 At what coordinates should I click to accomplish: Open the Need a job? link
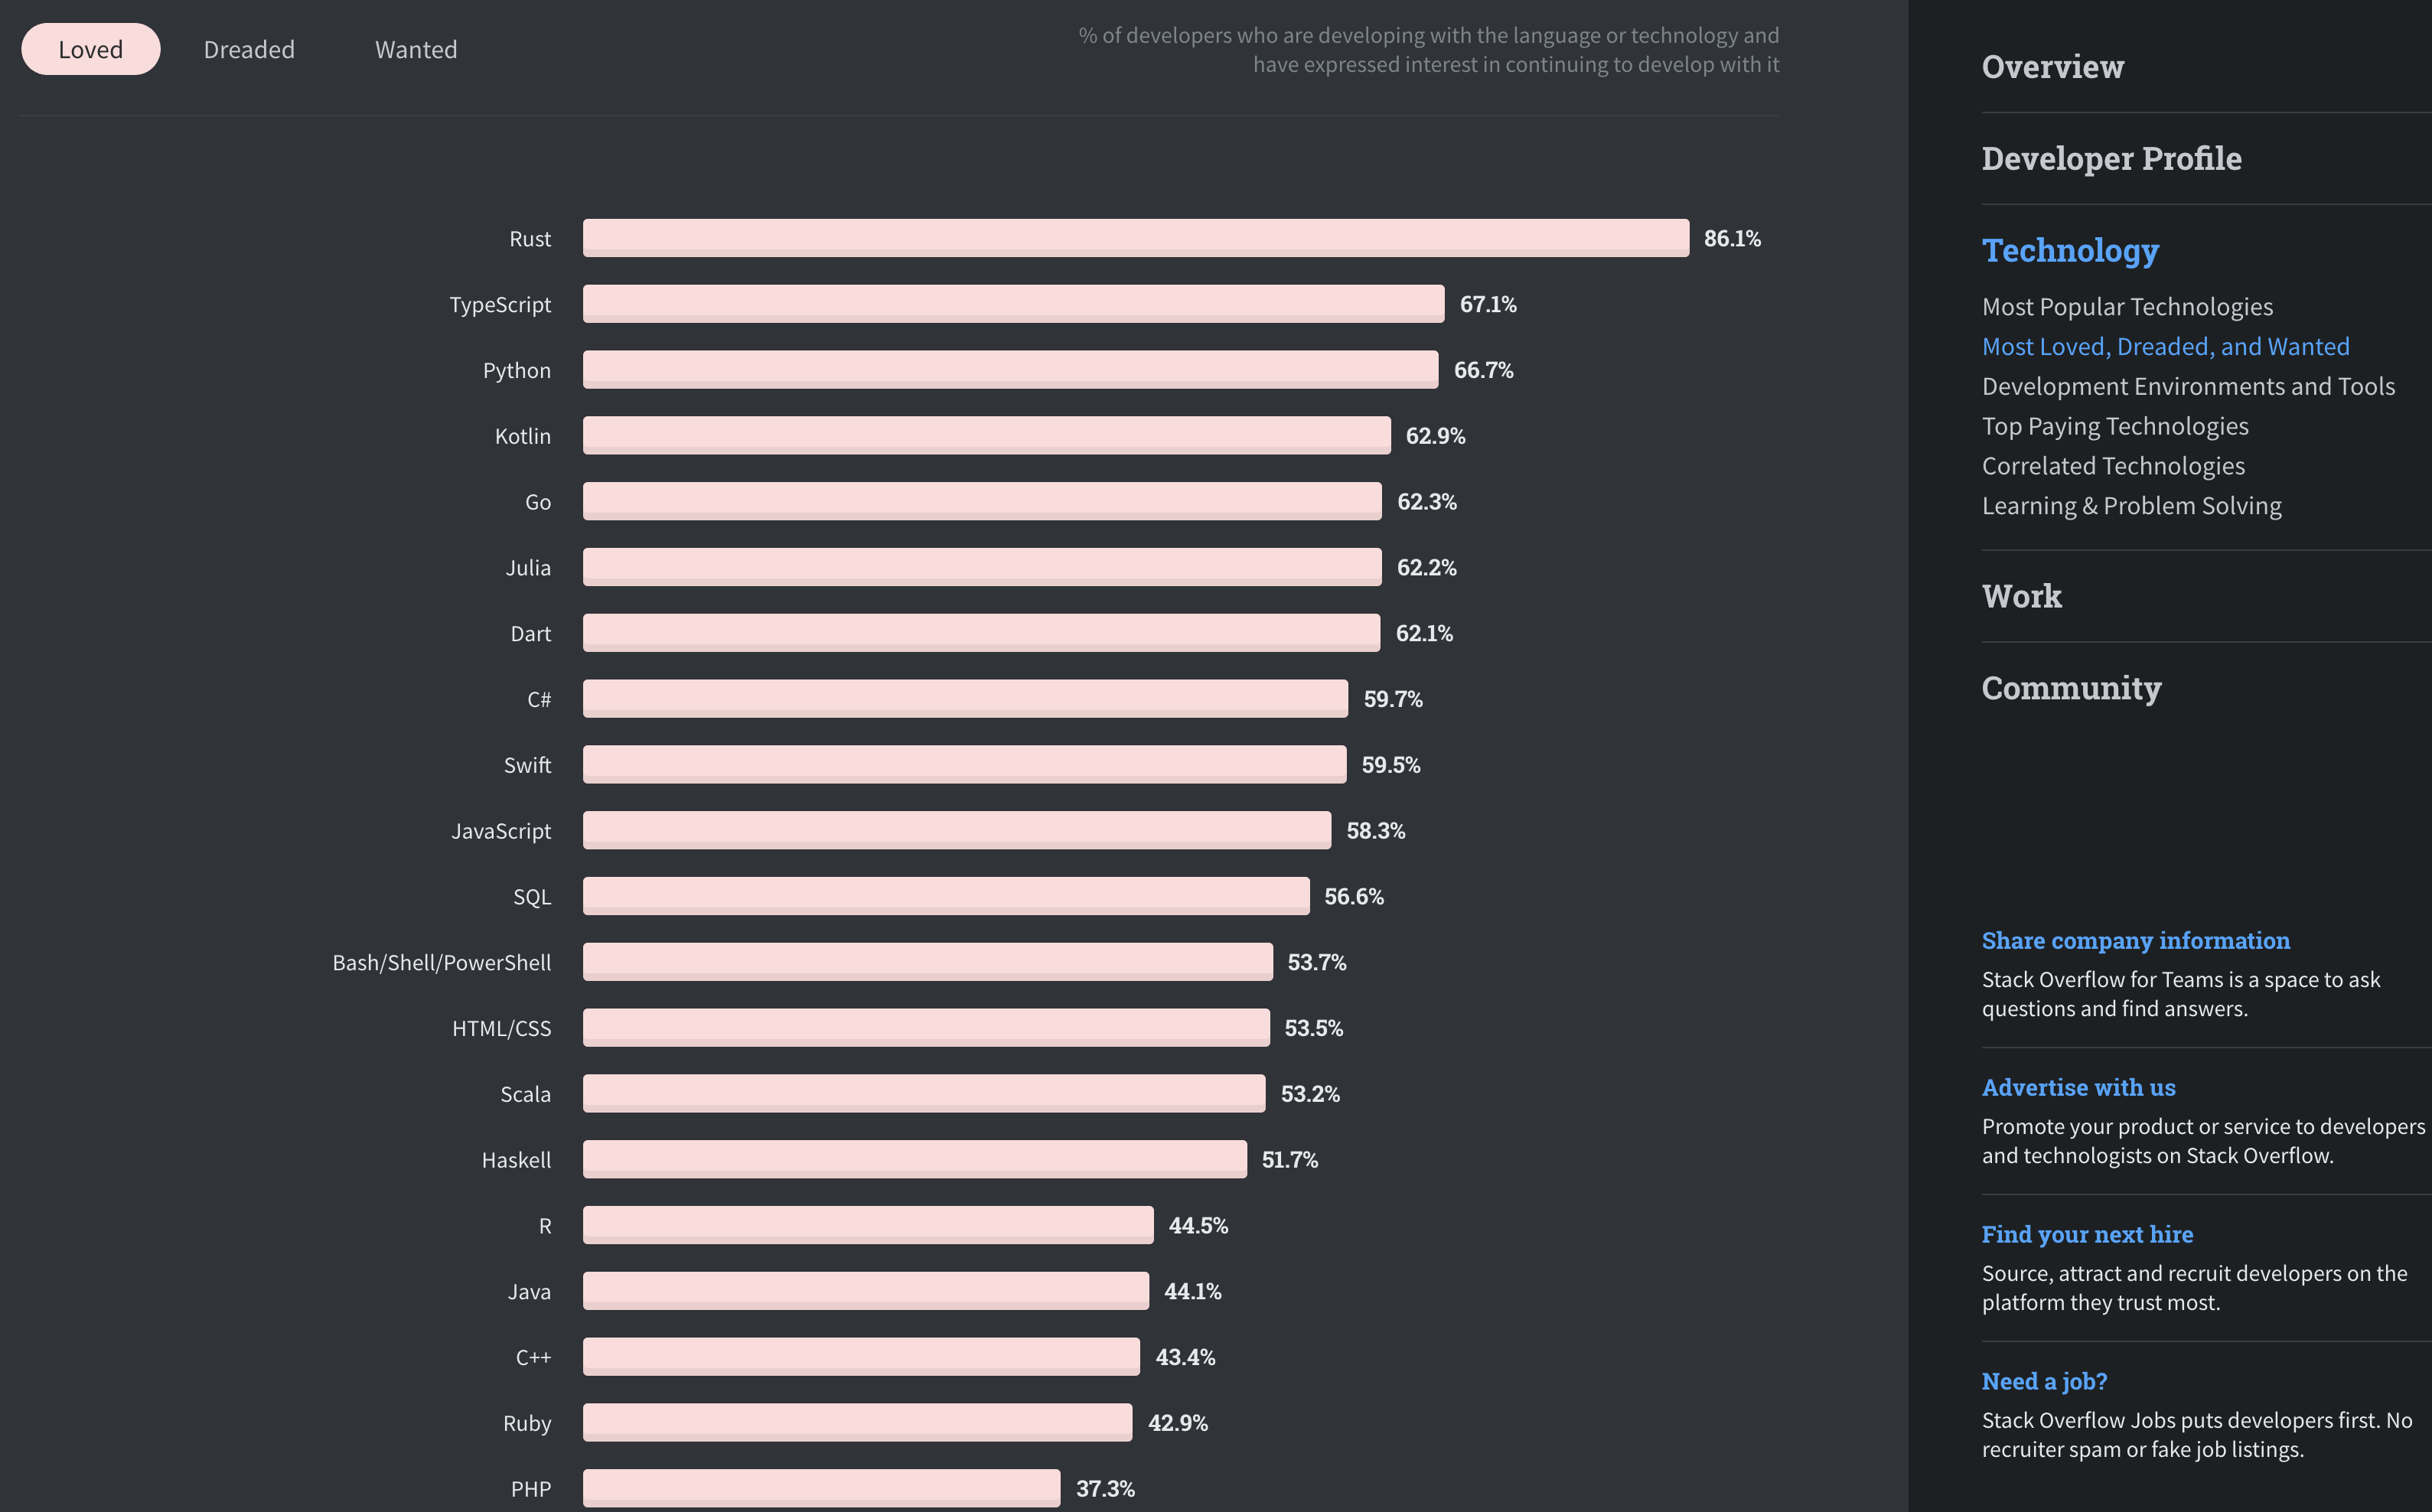[2044, 1381]
